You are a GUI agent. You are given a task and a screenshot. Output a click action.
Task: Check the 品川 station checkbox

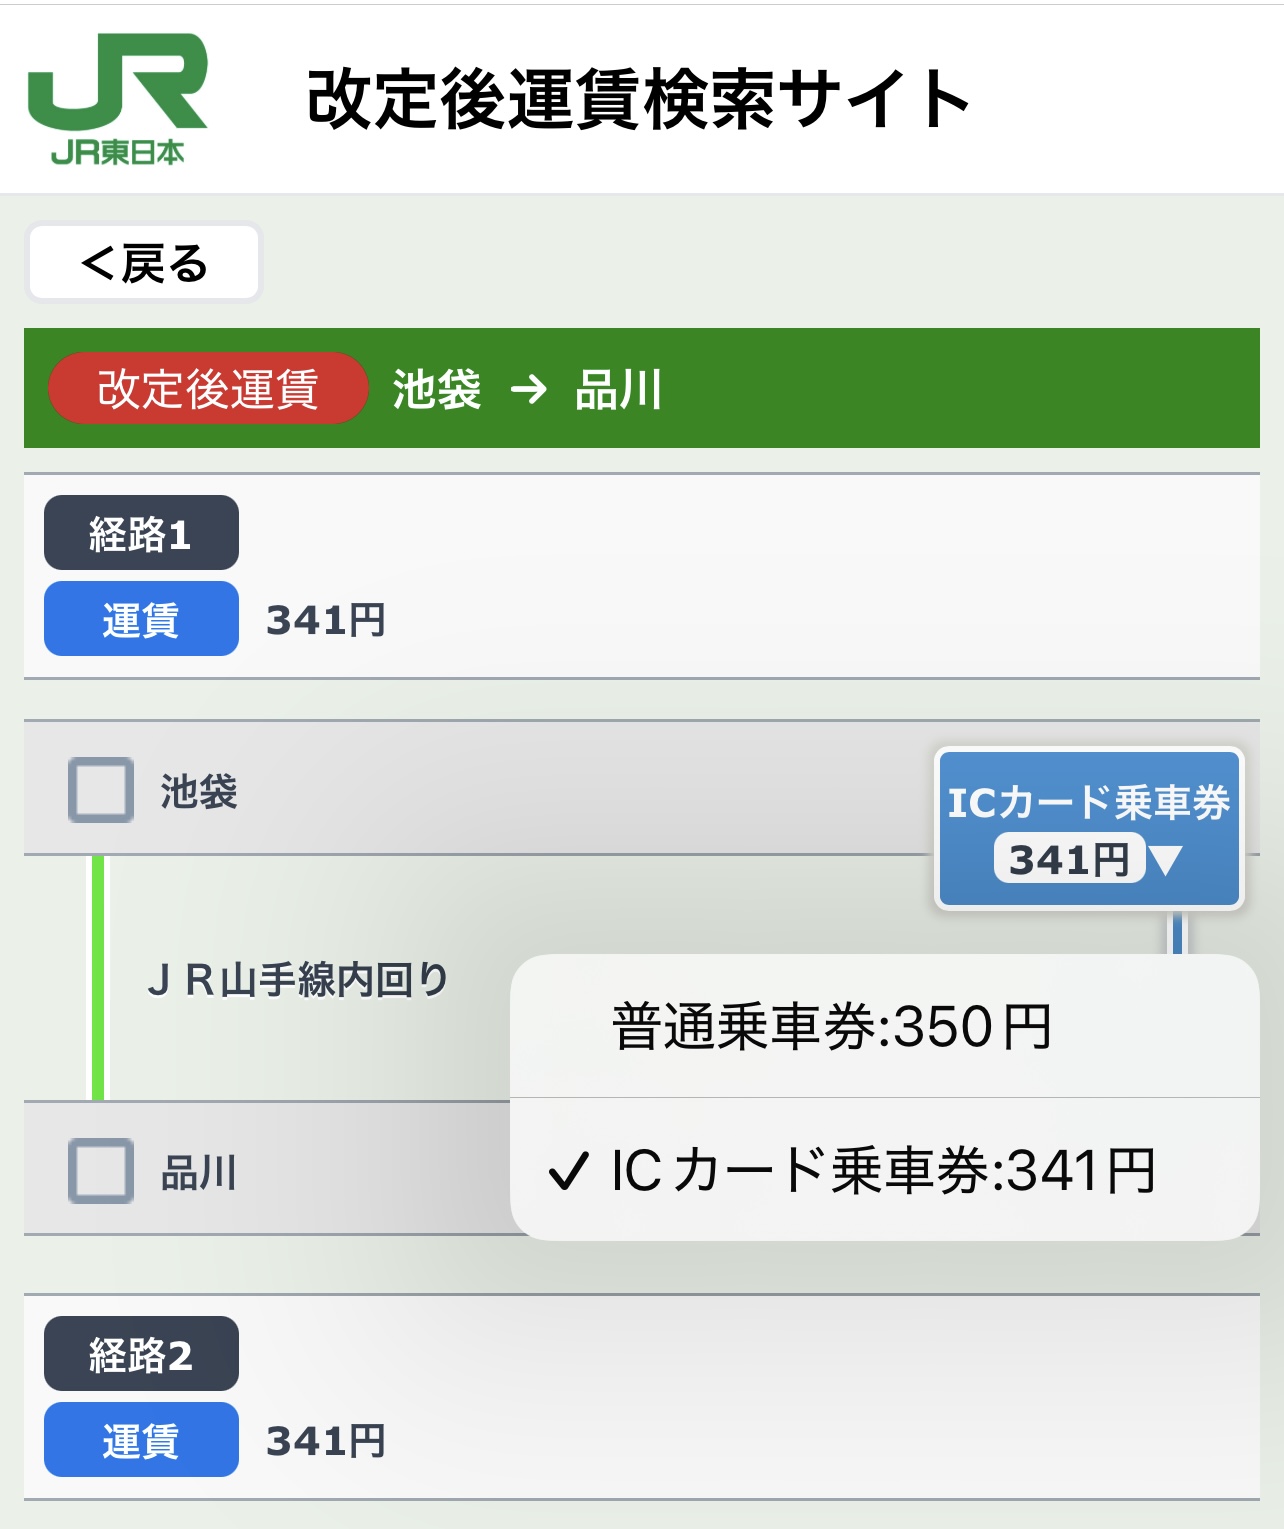101,1170
